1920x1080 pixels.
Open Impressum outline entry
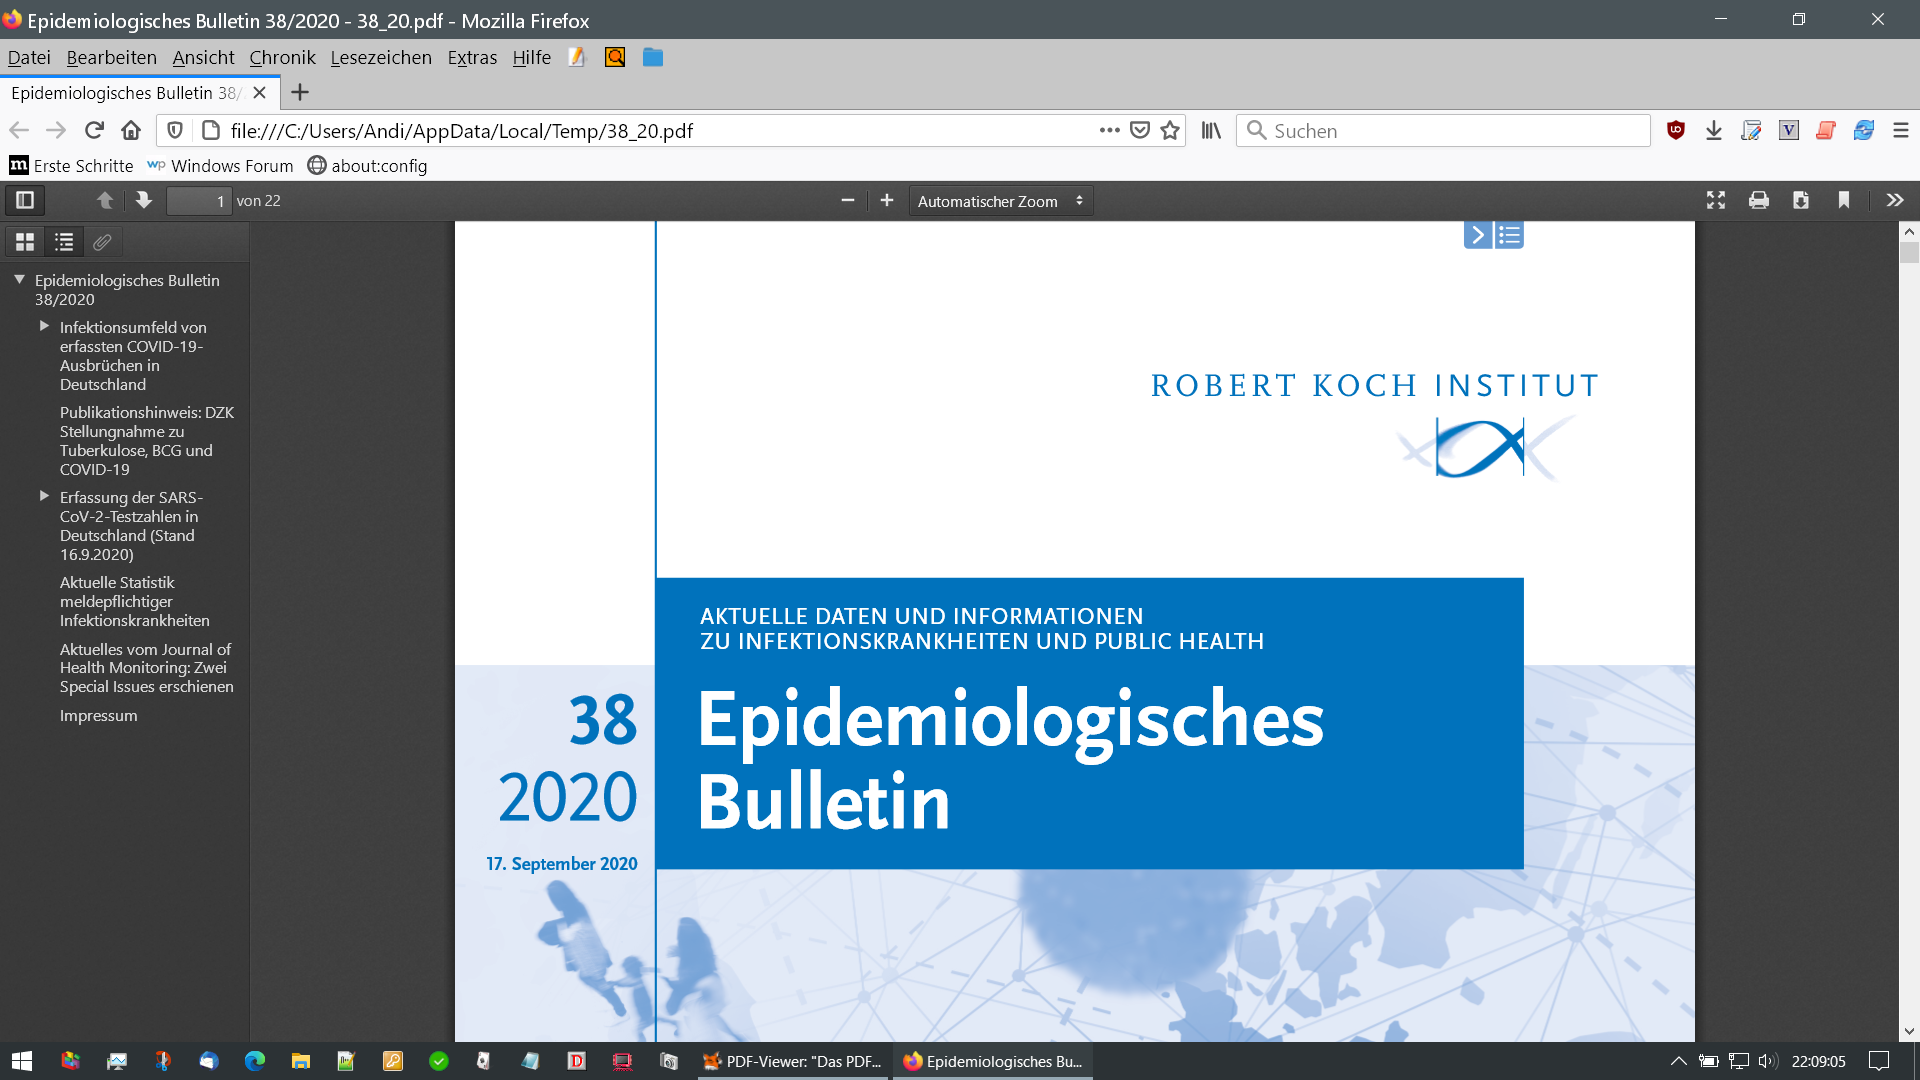(x=98, y=715)
